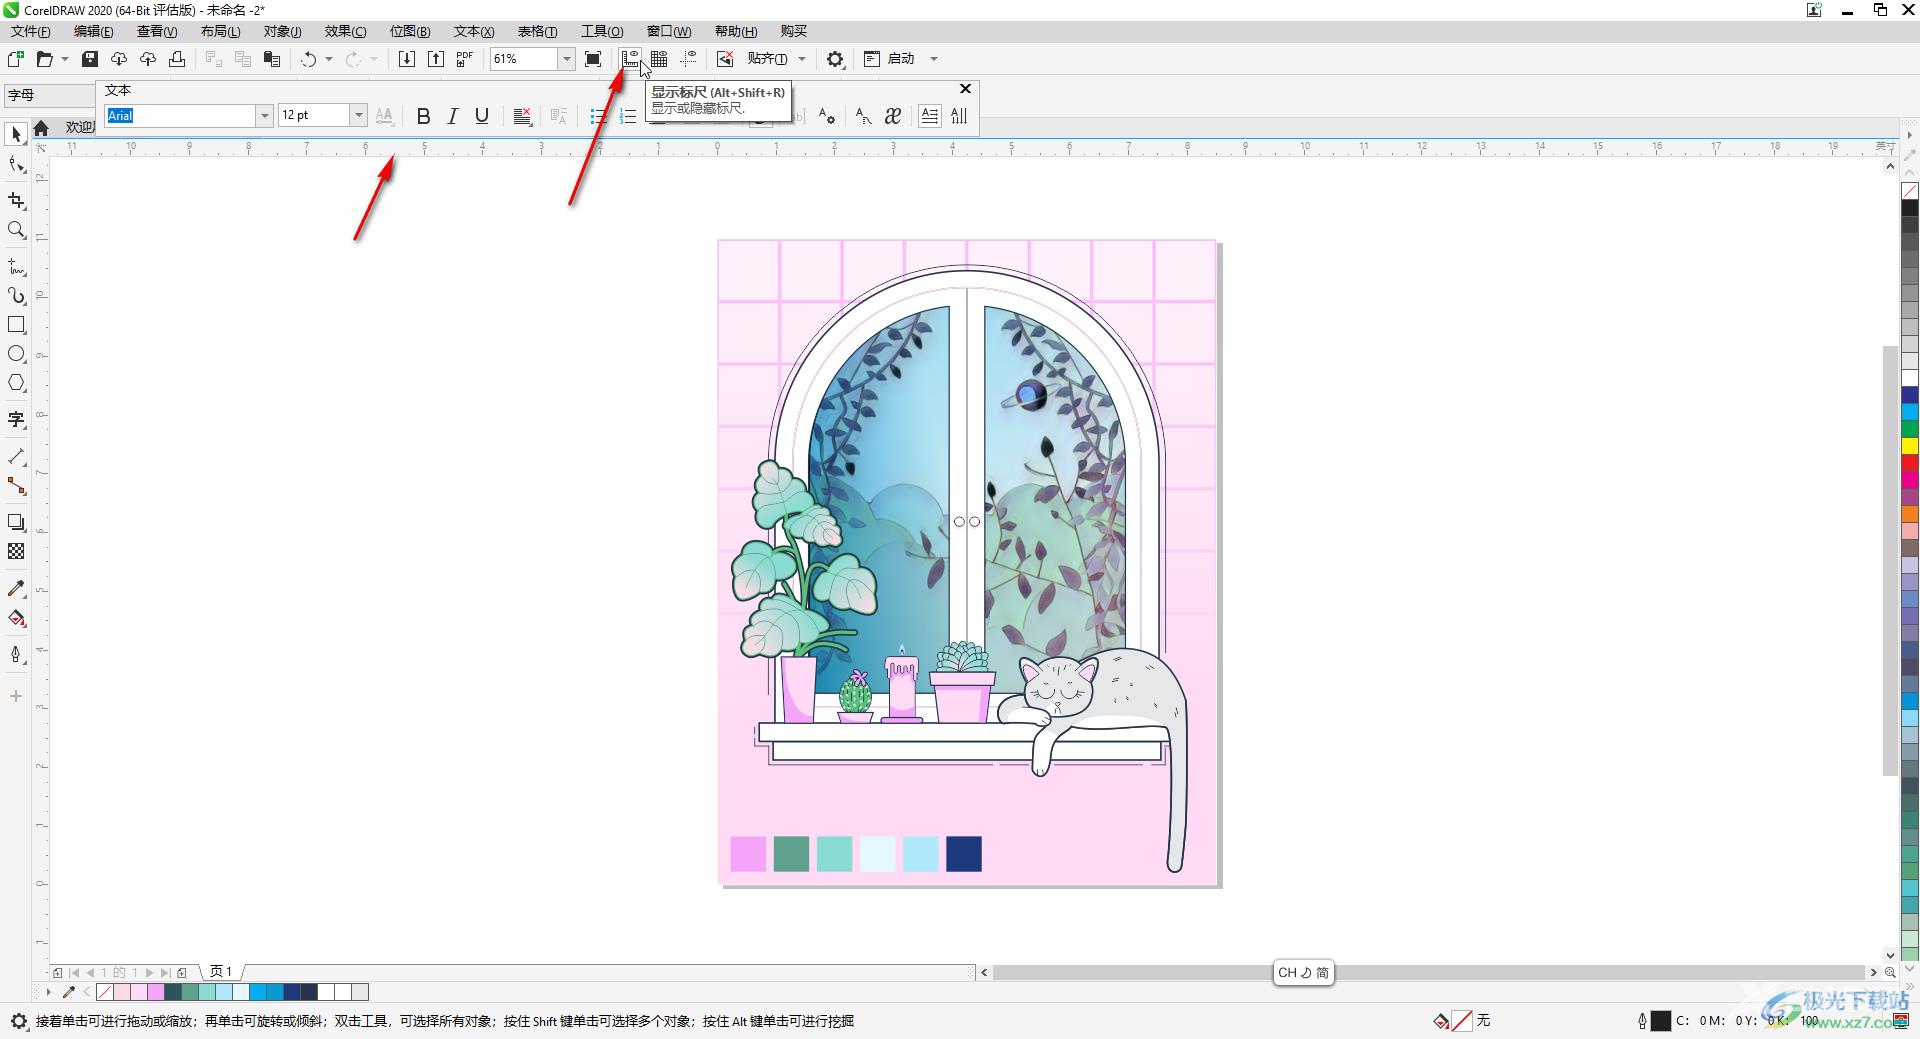This screenshot has height=1039, width=1920.
Task: Click the 欢迎 home welcome tab
Action: tap(65, 128)
